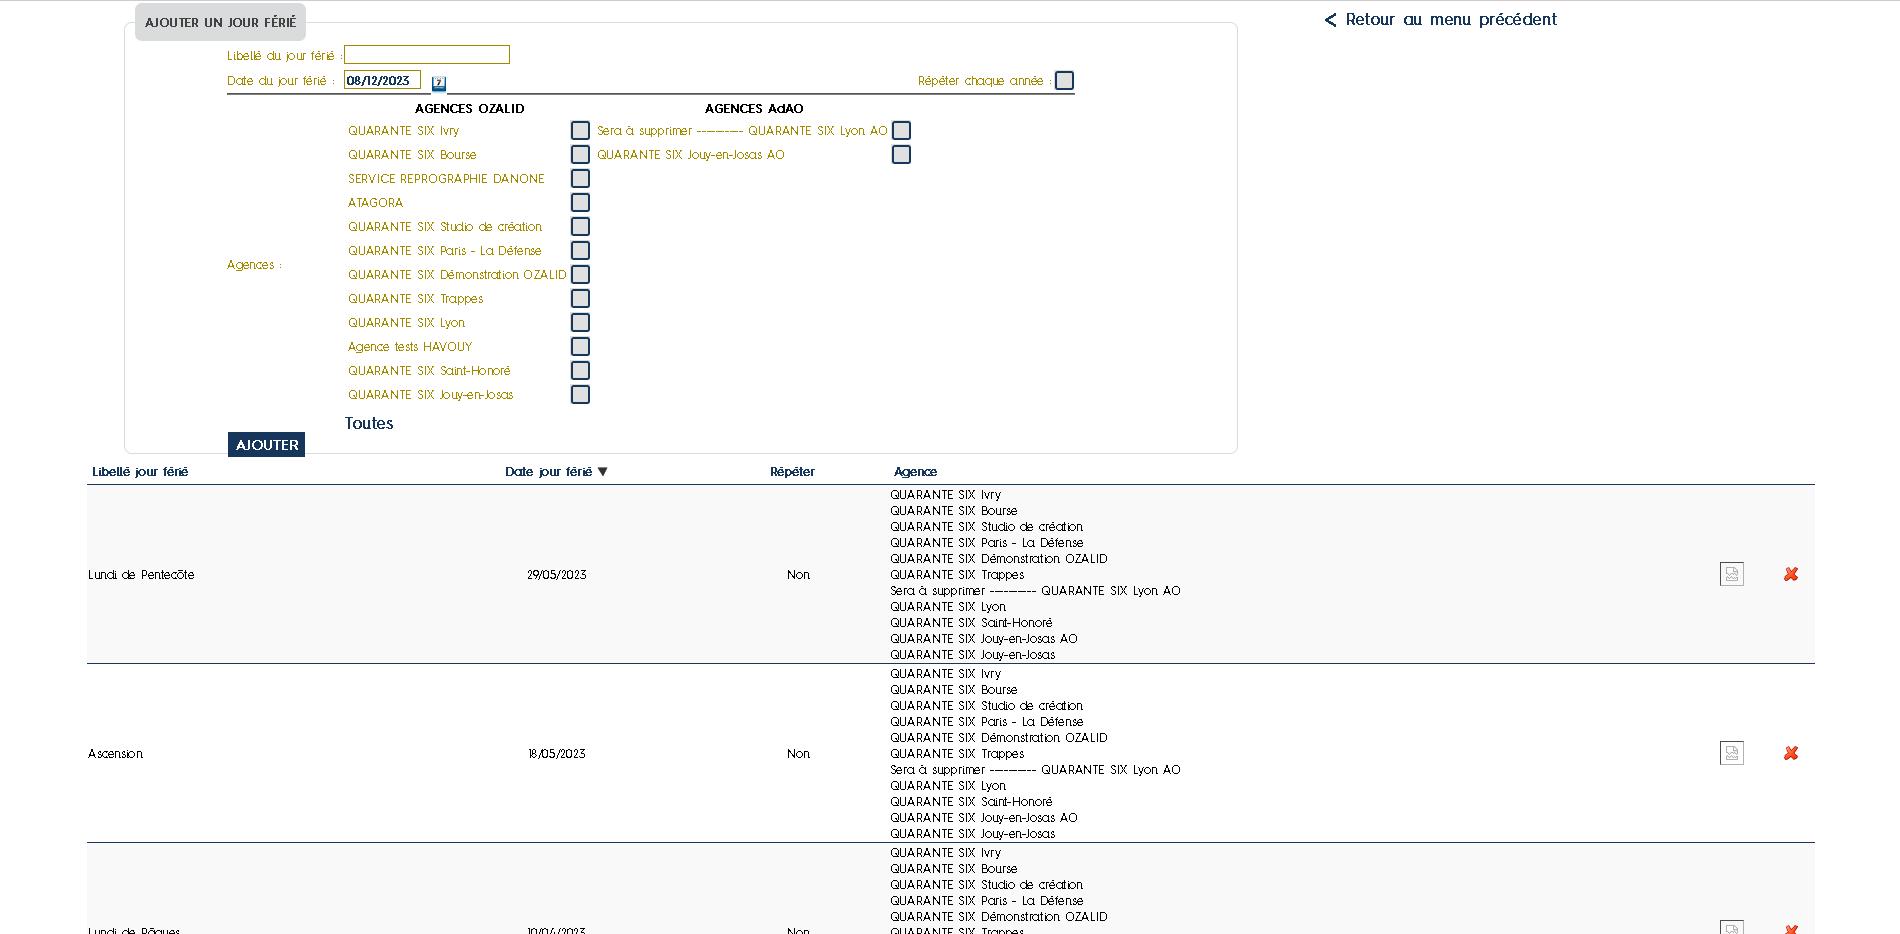Sort by Libellé jour férié column
Viewport: 1900px width, 934px height.
click(140, 472)
